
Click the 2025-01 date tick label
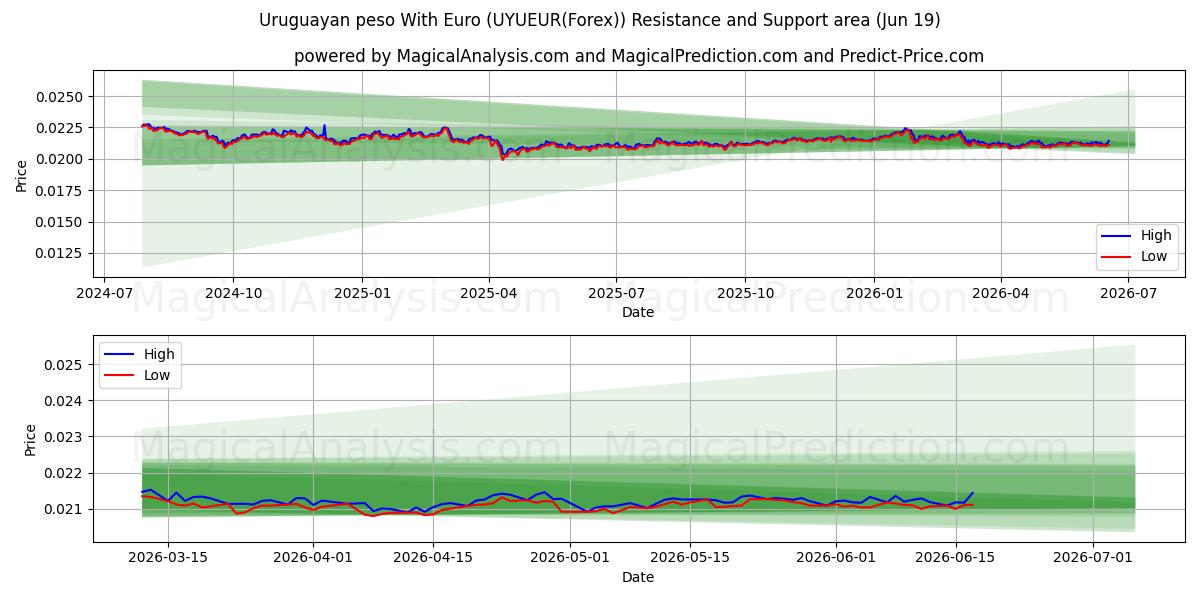[x=361, y=294]
